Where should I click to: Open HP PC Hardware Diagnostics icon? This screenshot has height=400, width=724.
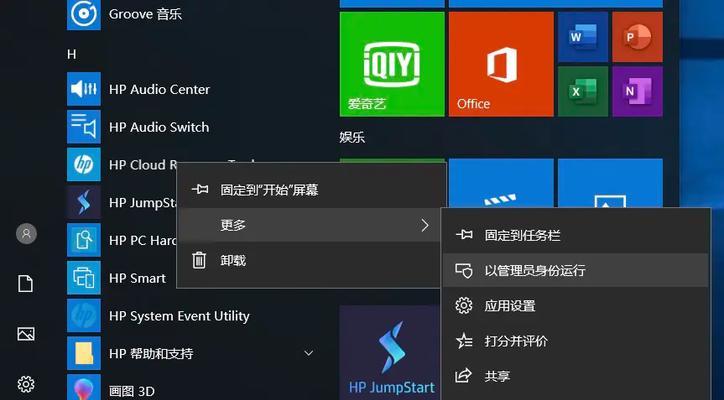pos(84,240)
